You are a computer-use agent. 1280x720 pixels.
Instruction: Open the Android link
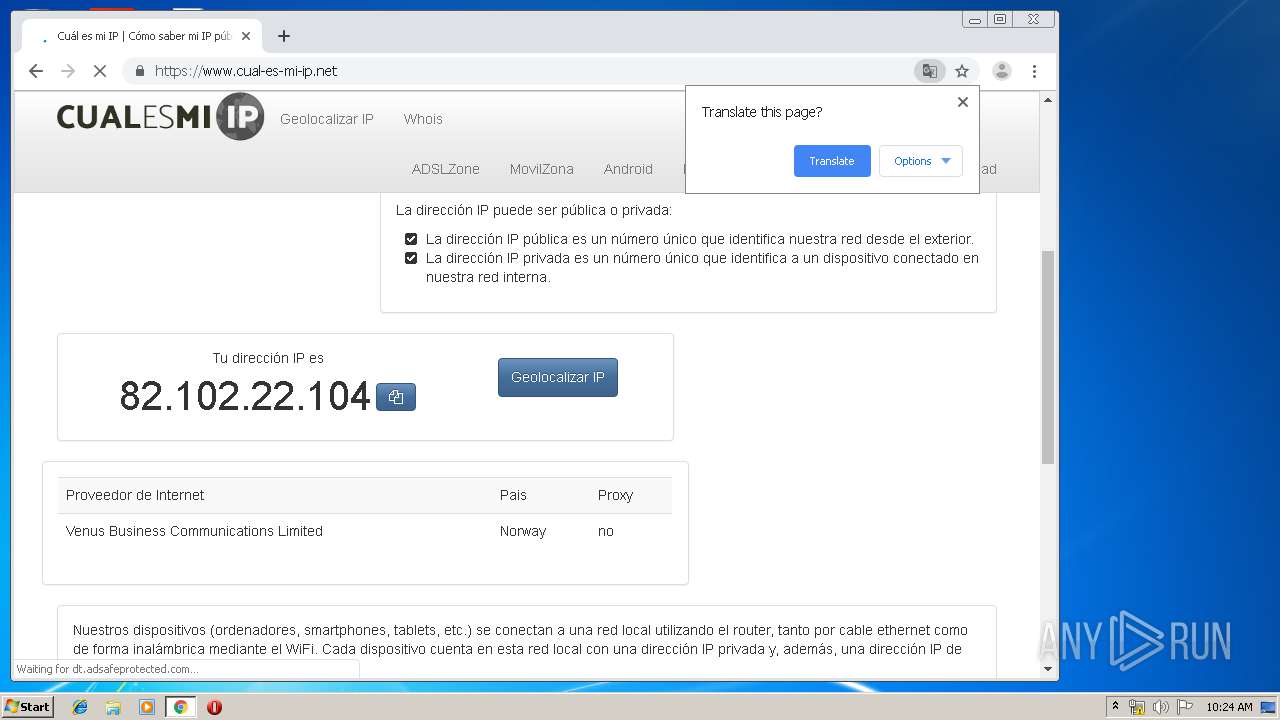[628, 169]
